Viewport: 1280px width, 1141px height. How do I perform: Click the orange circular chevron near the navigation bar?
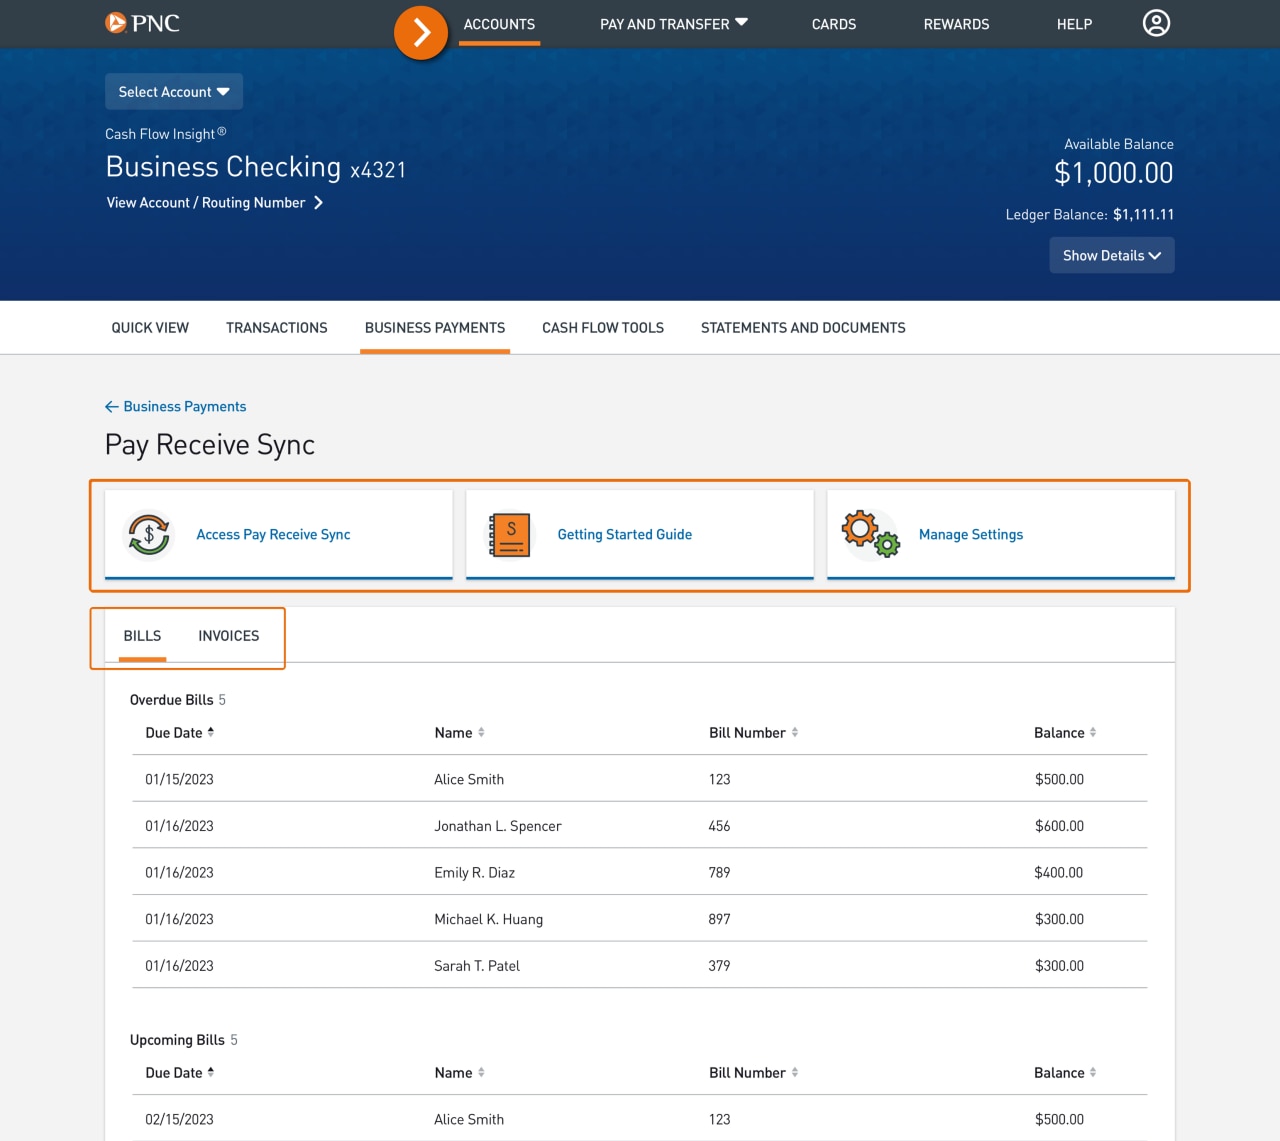[x=421, y=32]
